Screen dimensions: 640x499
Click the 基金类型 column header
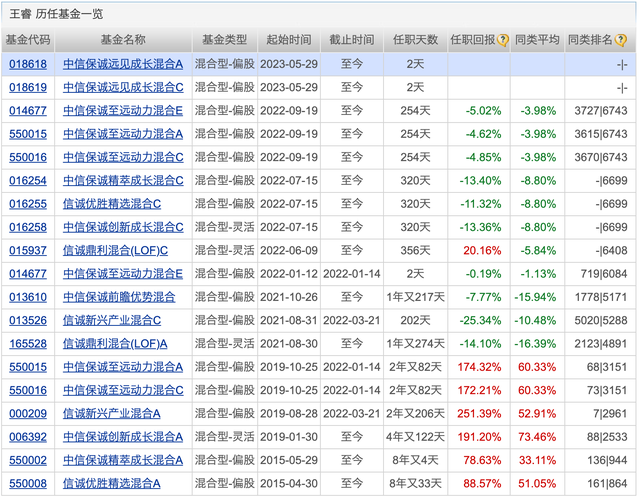pos(224,40)
